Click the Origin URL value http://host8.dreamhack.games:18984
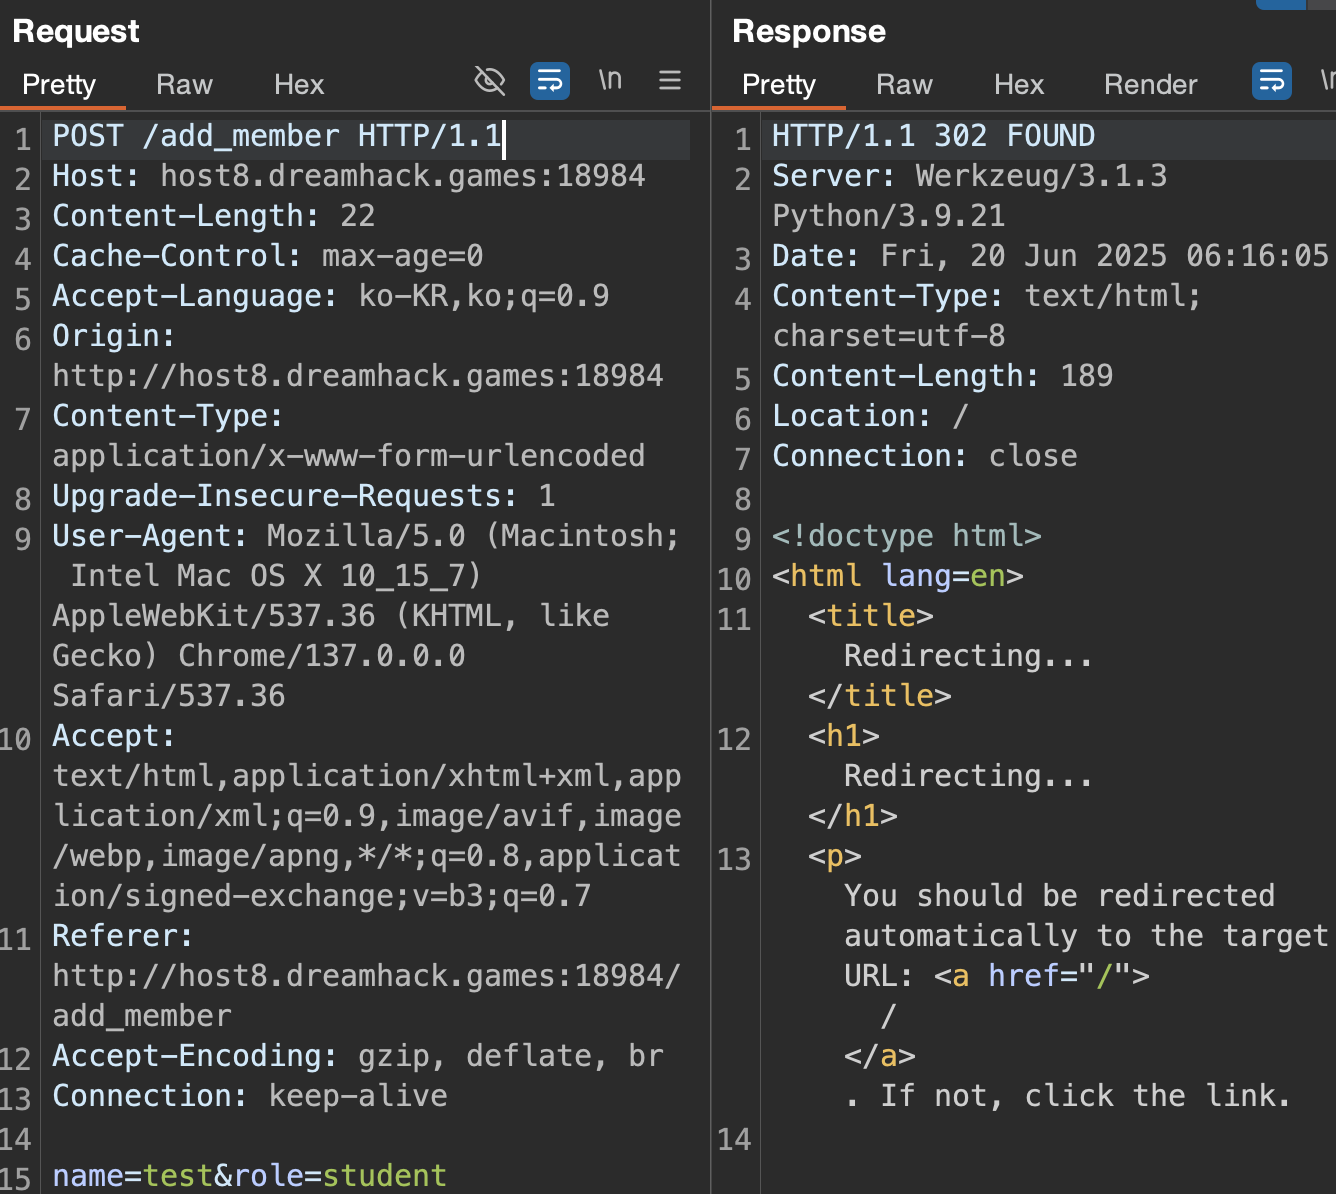Image resolution: width=1336 pixels, height=1194 pixels. coord(358,376)
